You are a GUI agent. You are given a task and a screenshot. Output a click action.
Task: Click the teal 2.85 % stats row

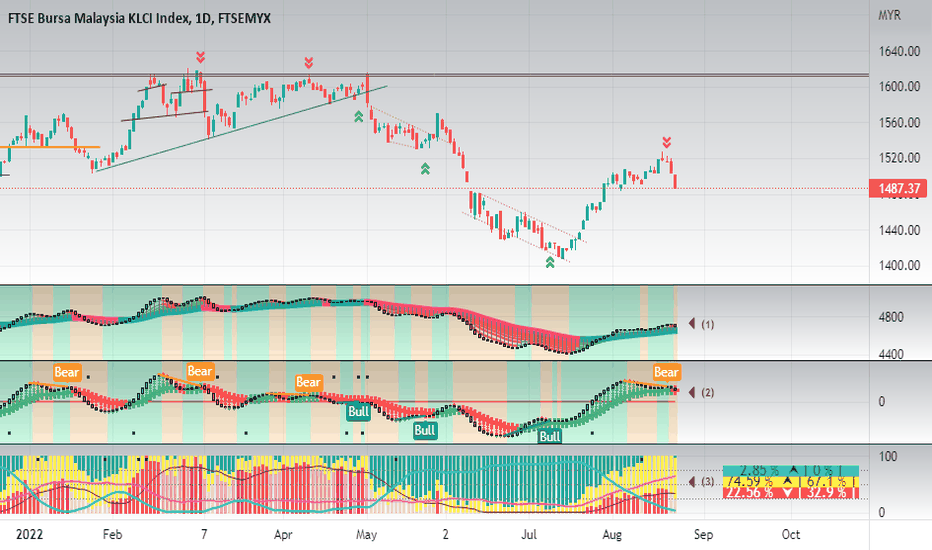point(791,470)
